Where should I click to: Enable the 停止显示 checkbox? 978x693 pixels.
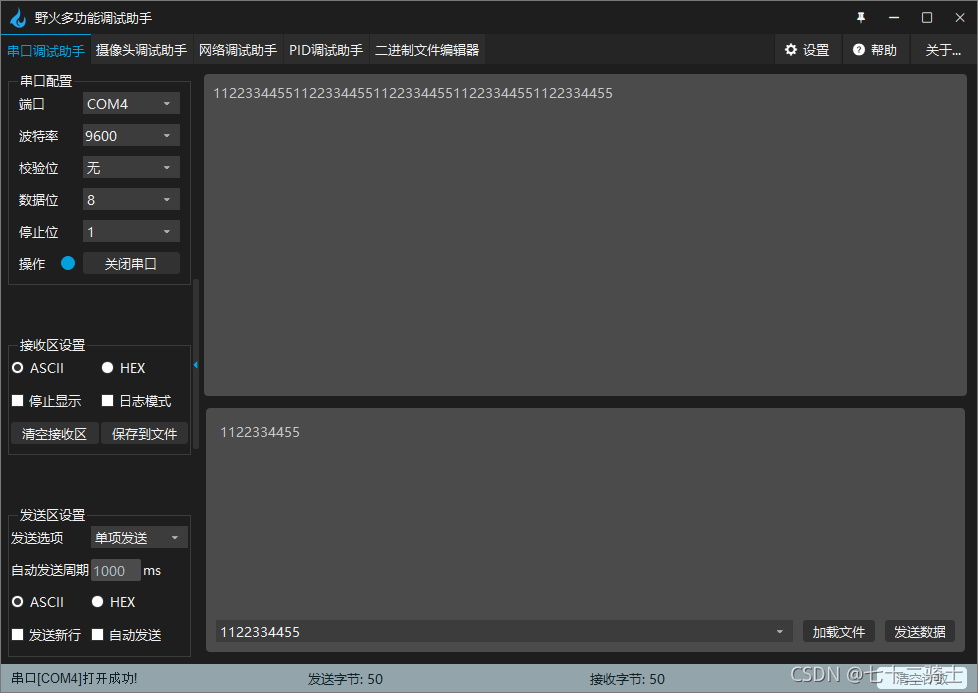tap(47, 400)
